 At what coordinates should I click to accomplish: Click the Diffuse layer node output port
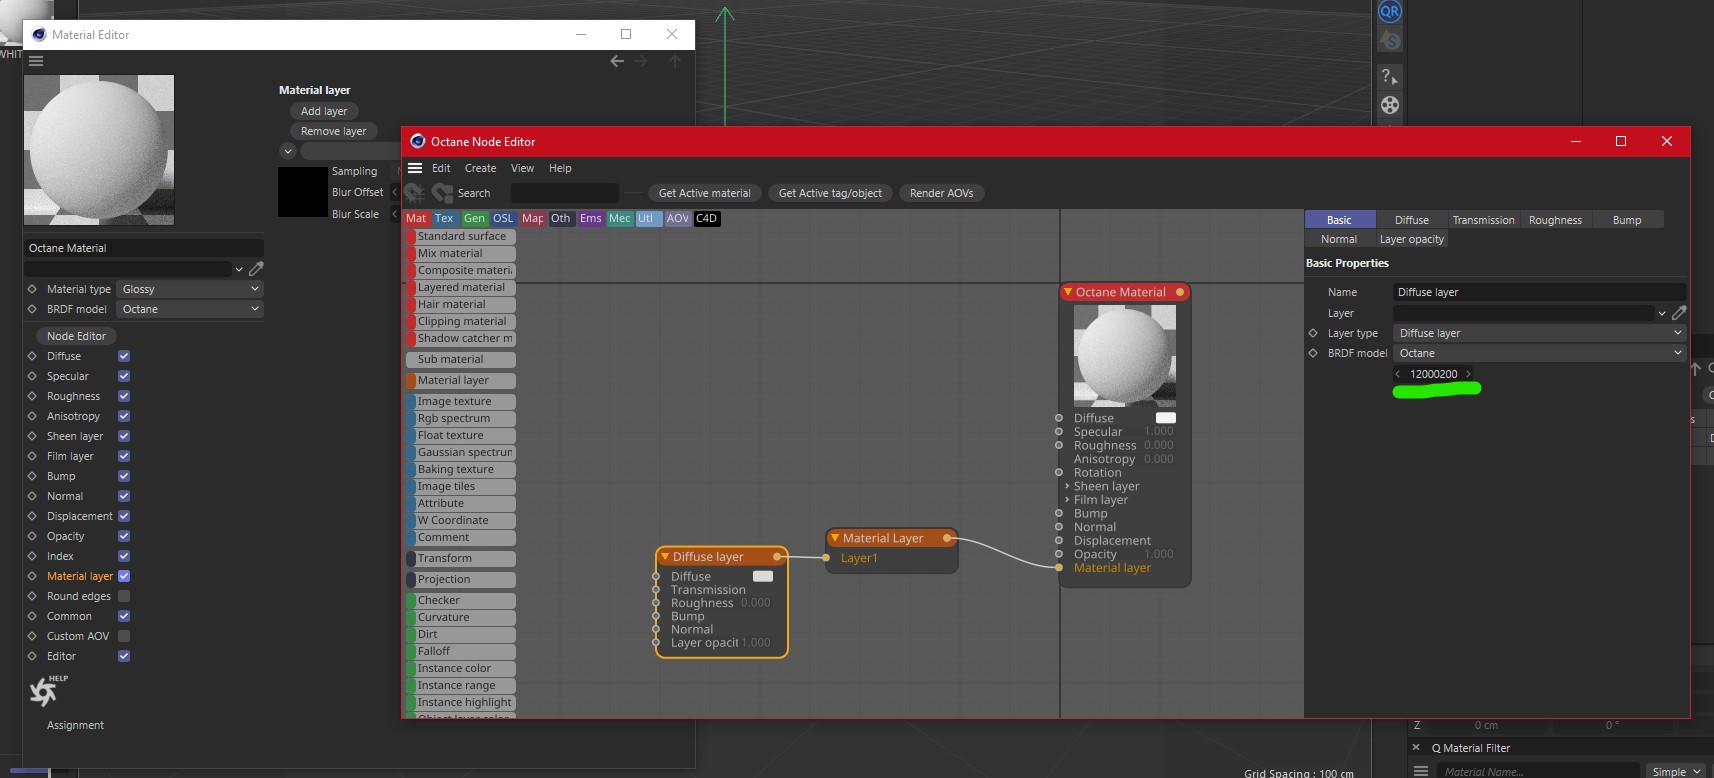(x=777, y=557)
